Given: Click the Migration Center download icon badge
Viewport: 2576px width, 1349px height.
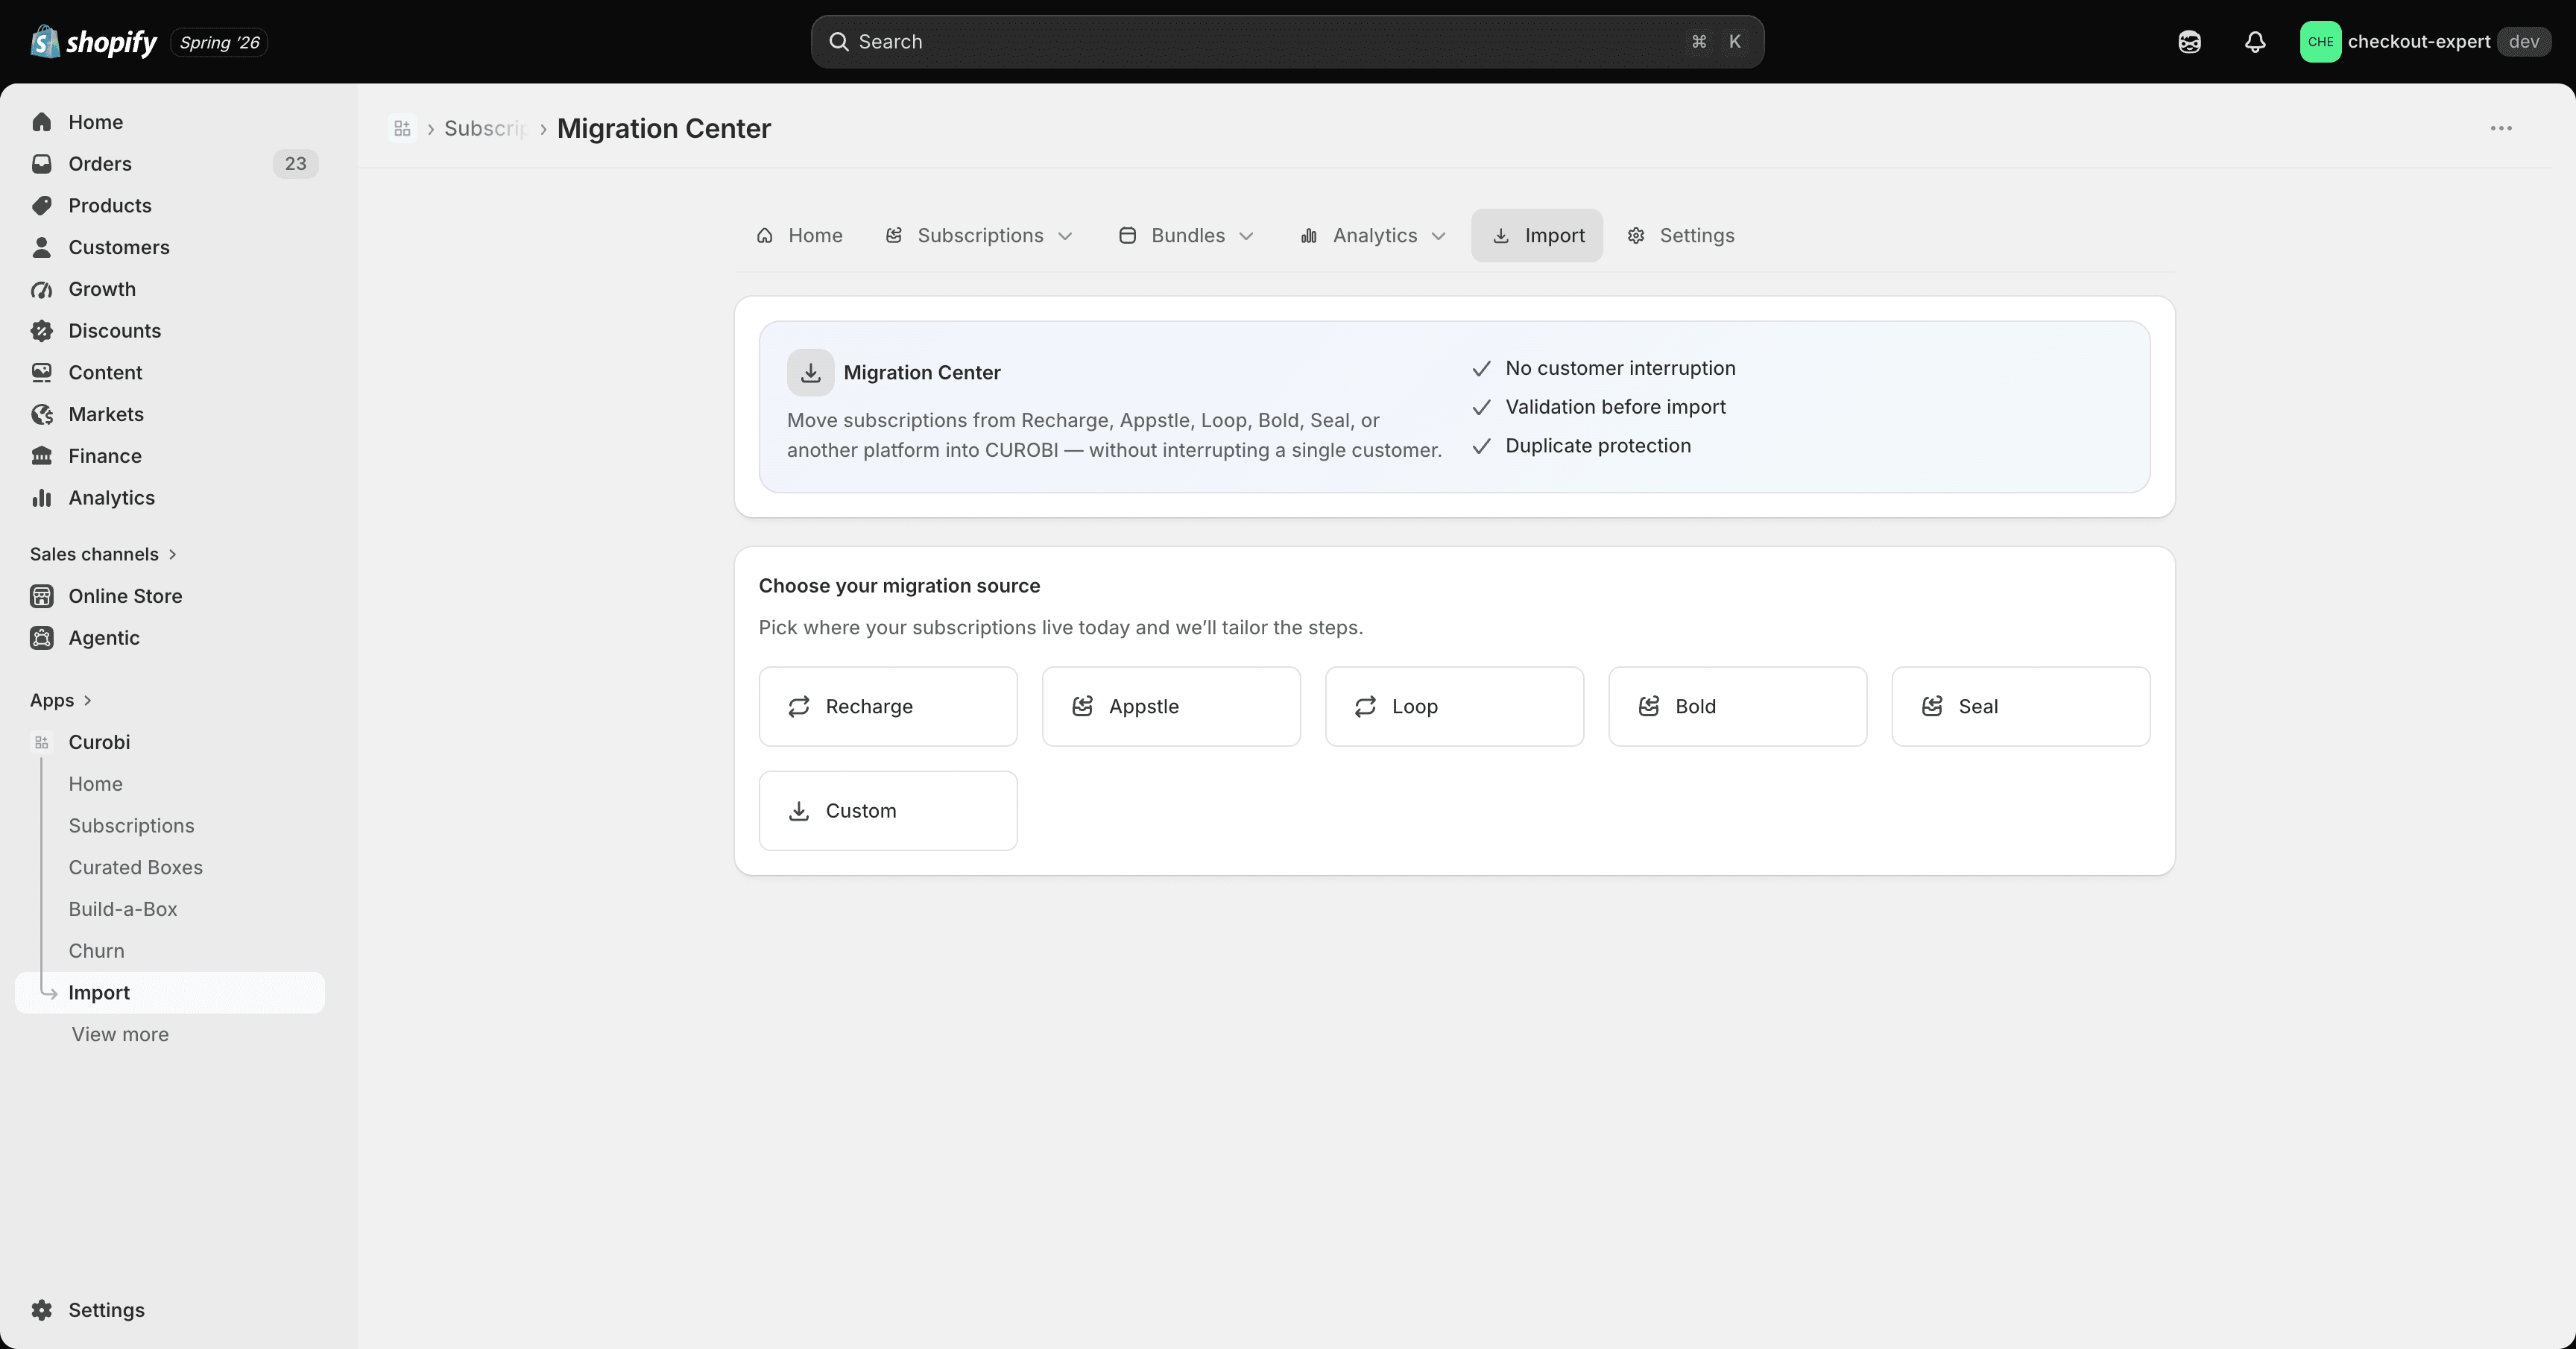Looking at the screenshot, I should (x=811, y=372).
